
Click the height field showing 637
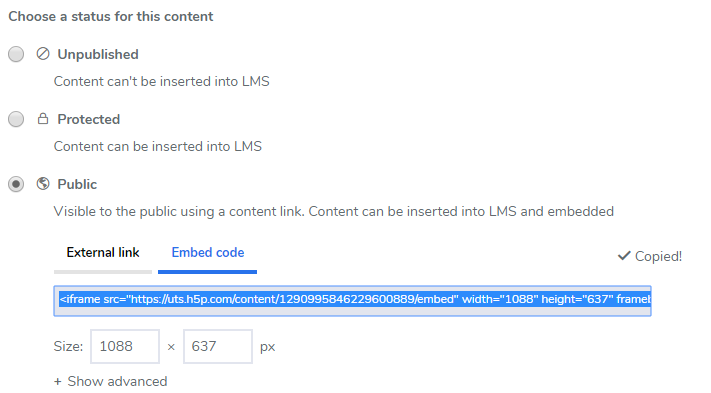218,346
